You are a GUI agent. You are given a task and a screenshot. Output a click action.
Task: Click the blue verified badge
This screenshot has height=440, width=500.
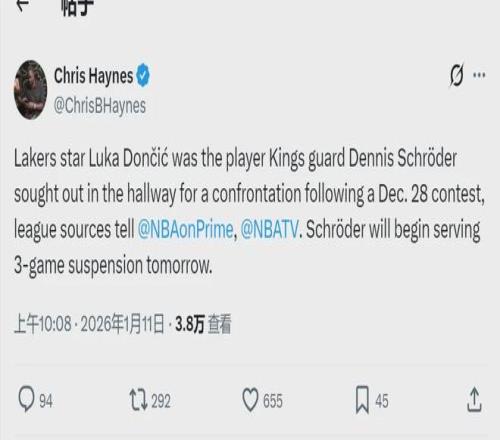click(143, 75)
